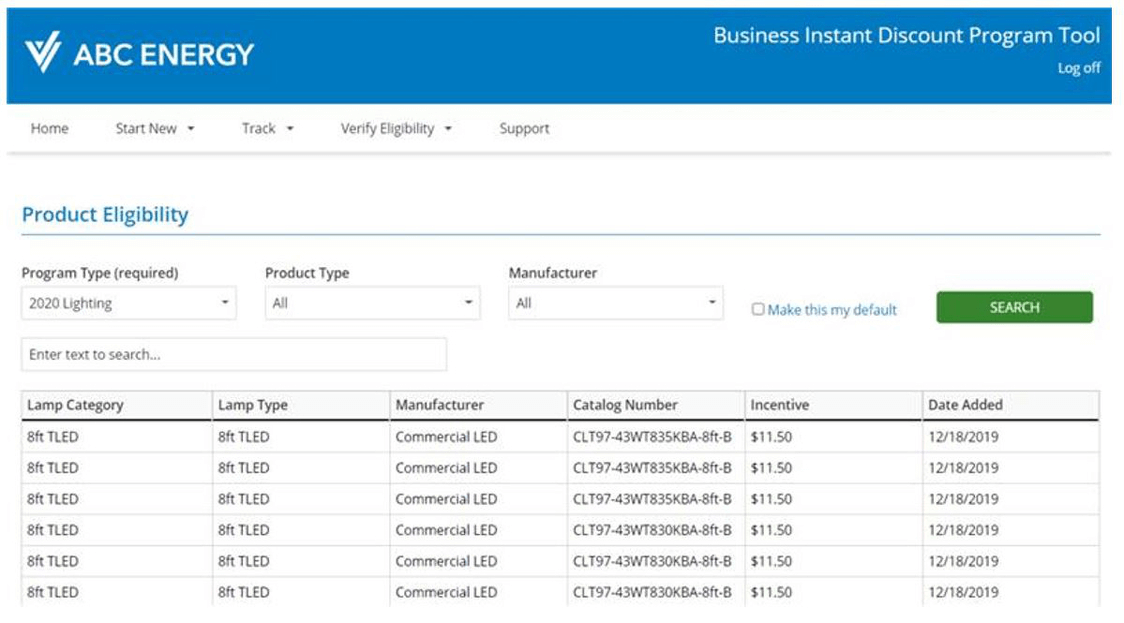Image resolution: width=1124 pixels, height=623 pixels.
Task: Open the Start New menu
Action: (155, 128)
